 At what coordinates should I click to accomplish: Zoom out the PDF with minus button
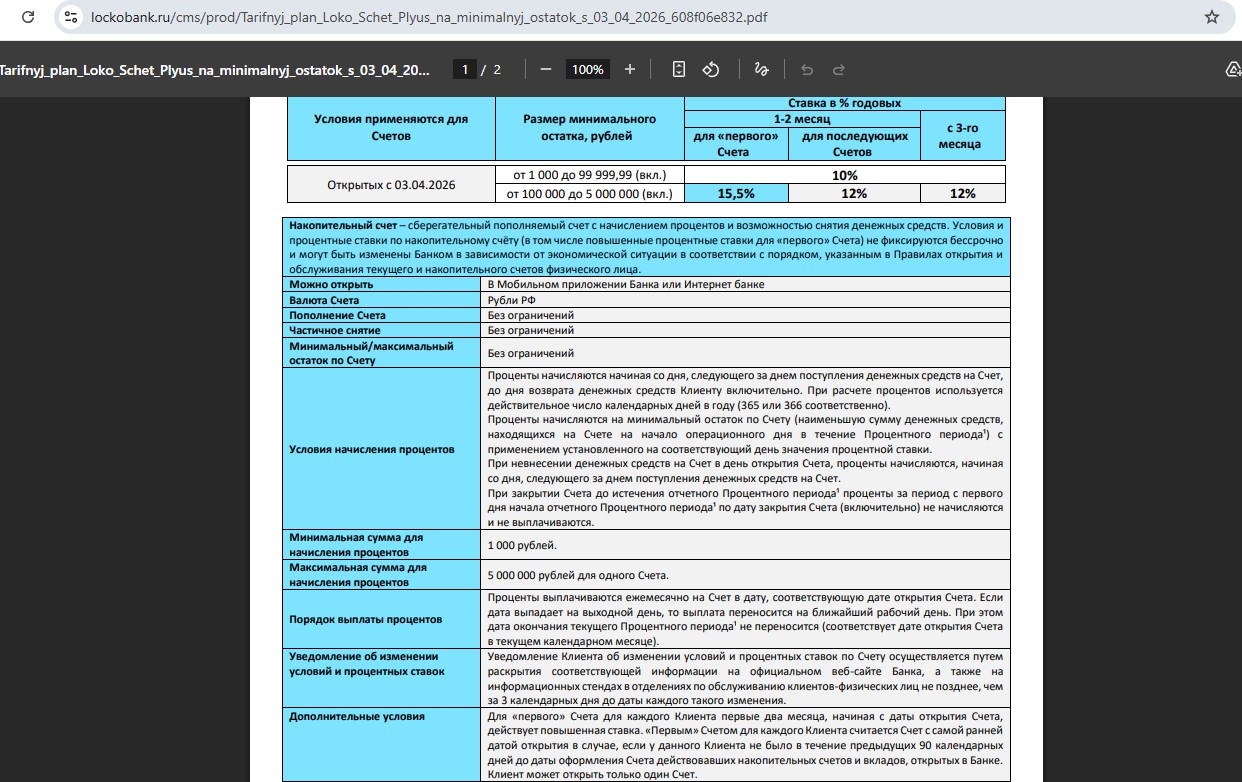point(546,69)
